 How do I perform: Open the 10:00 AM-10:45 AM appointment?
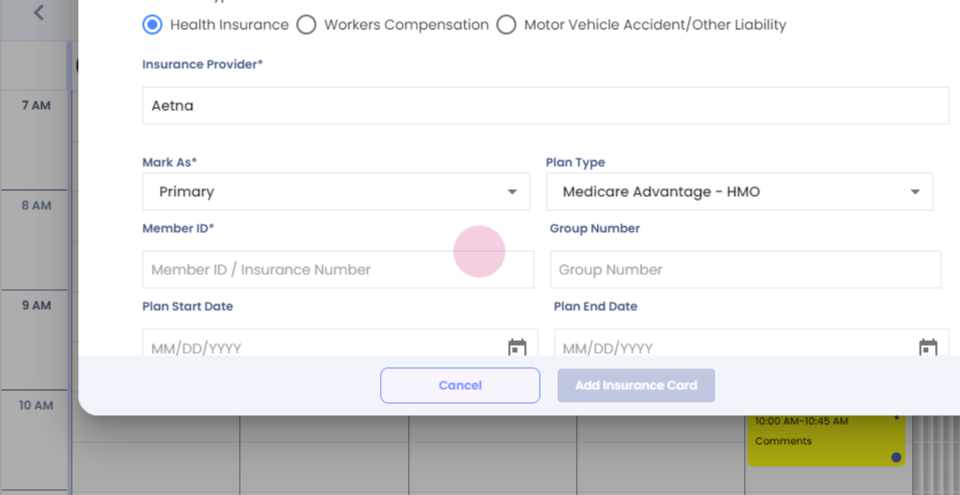pos(826,440)
